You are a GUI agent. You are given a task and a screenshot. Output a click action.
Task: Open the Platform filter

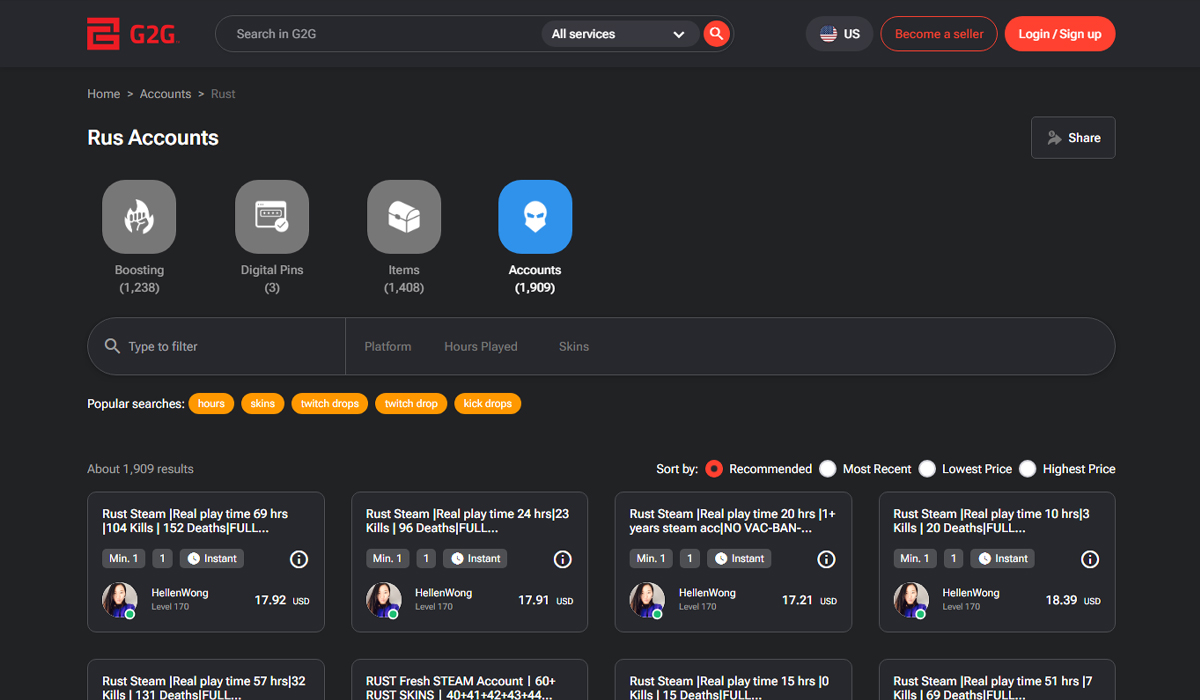(x=388, y=346)
